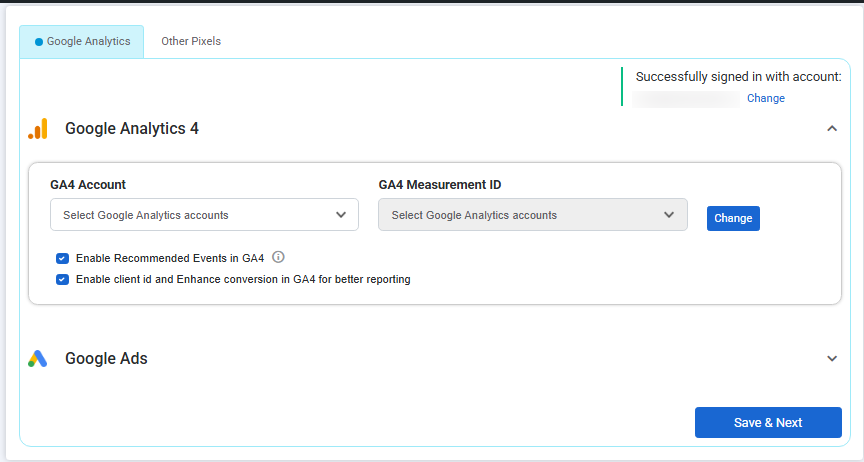Click the Google Analytics 4 bar-chart logo
Image resolution: width=864 pixels, height=462 pixels.
pos(38,128)
